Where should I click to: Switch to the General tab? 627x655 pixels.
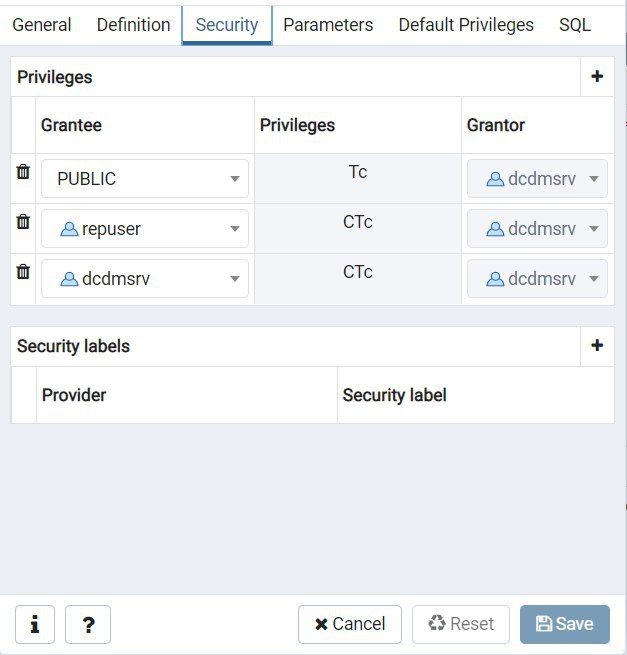(42, 25)
